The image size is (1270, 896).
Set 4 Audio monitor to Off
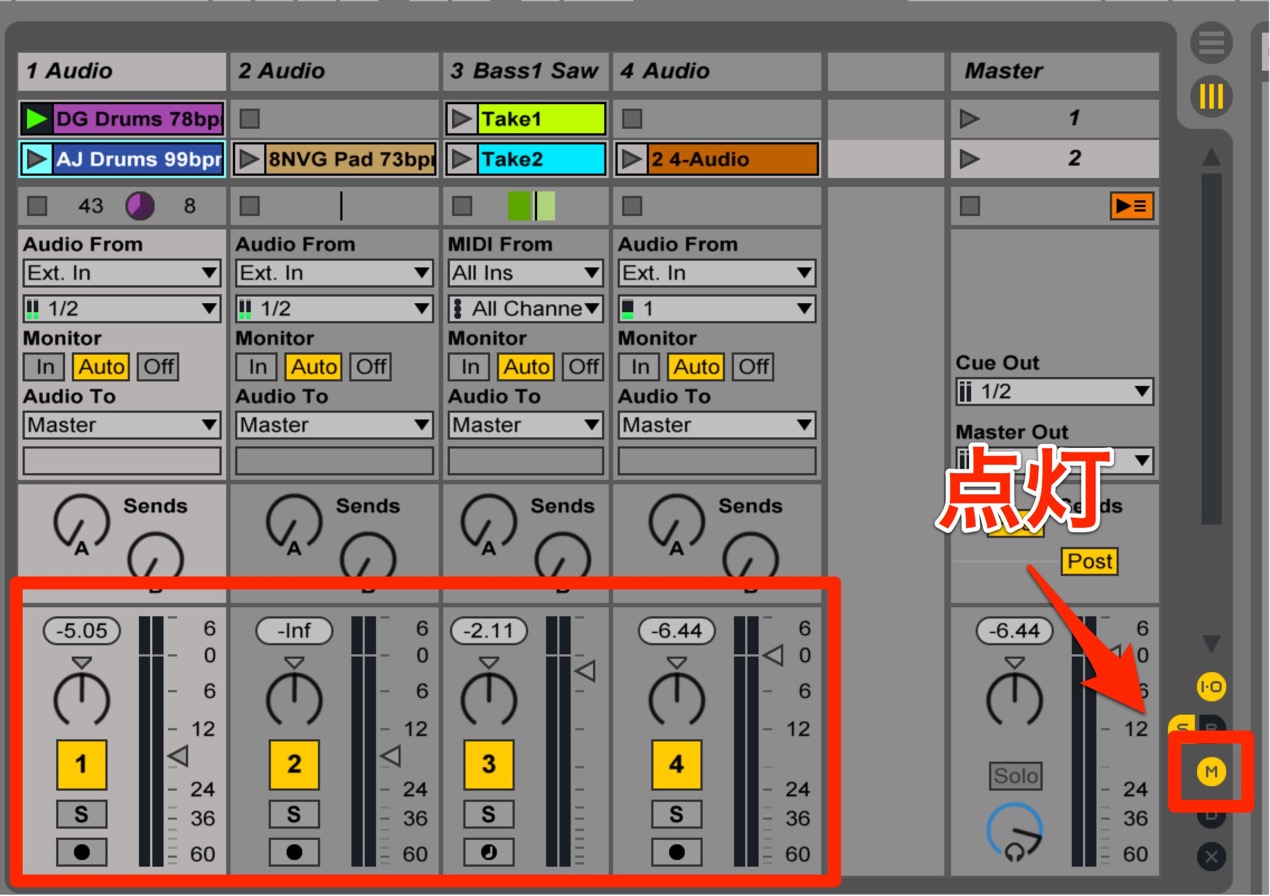click(754, 367)
